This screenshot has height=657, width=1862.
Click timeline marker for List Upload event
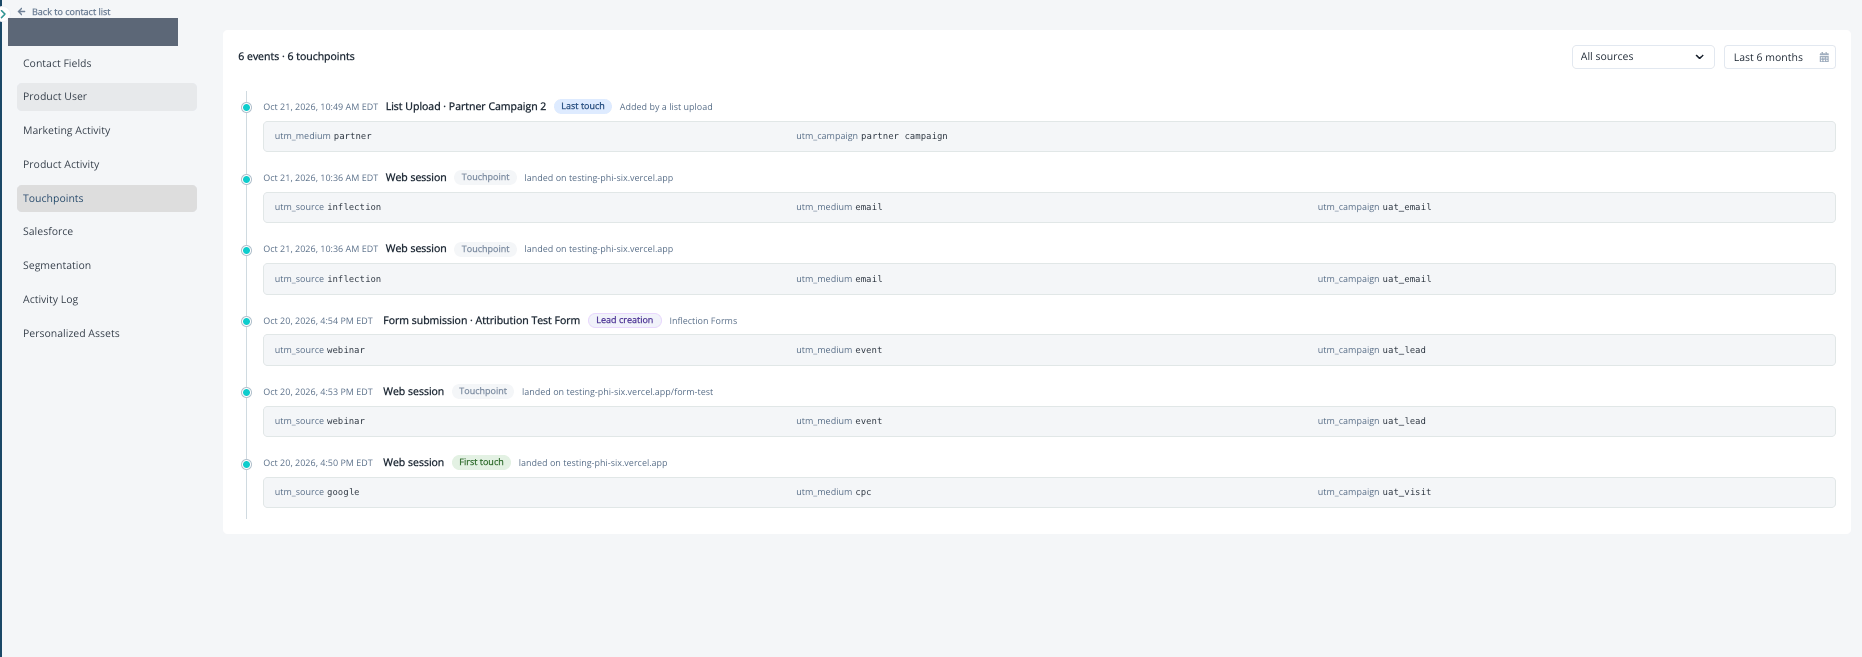click(x=246, y=107)
